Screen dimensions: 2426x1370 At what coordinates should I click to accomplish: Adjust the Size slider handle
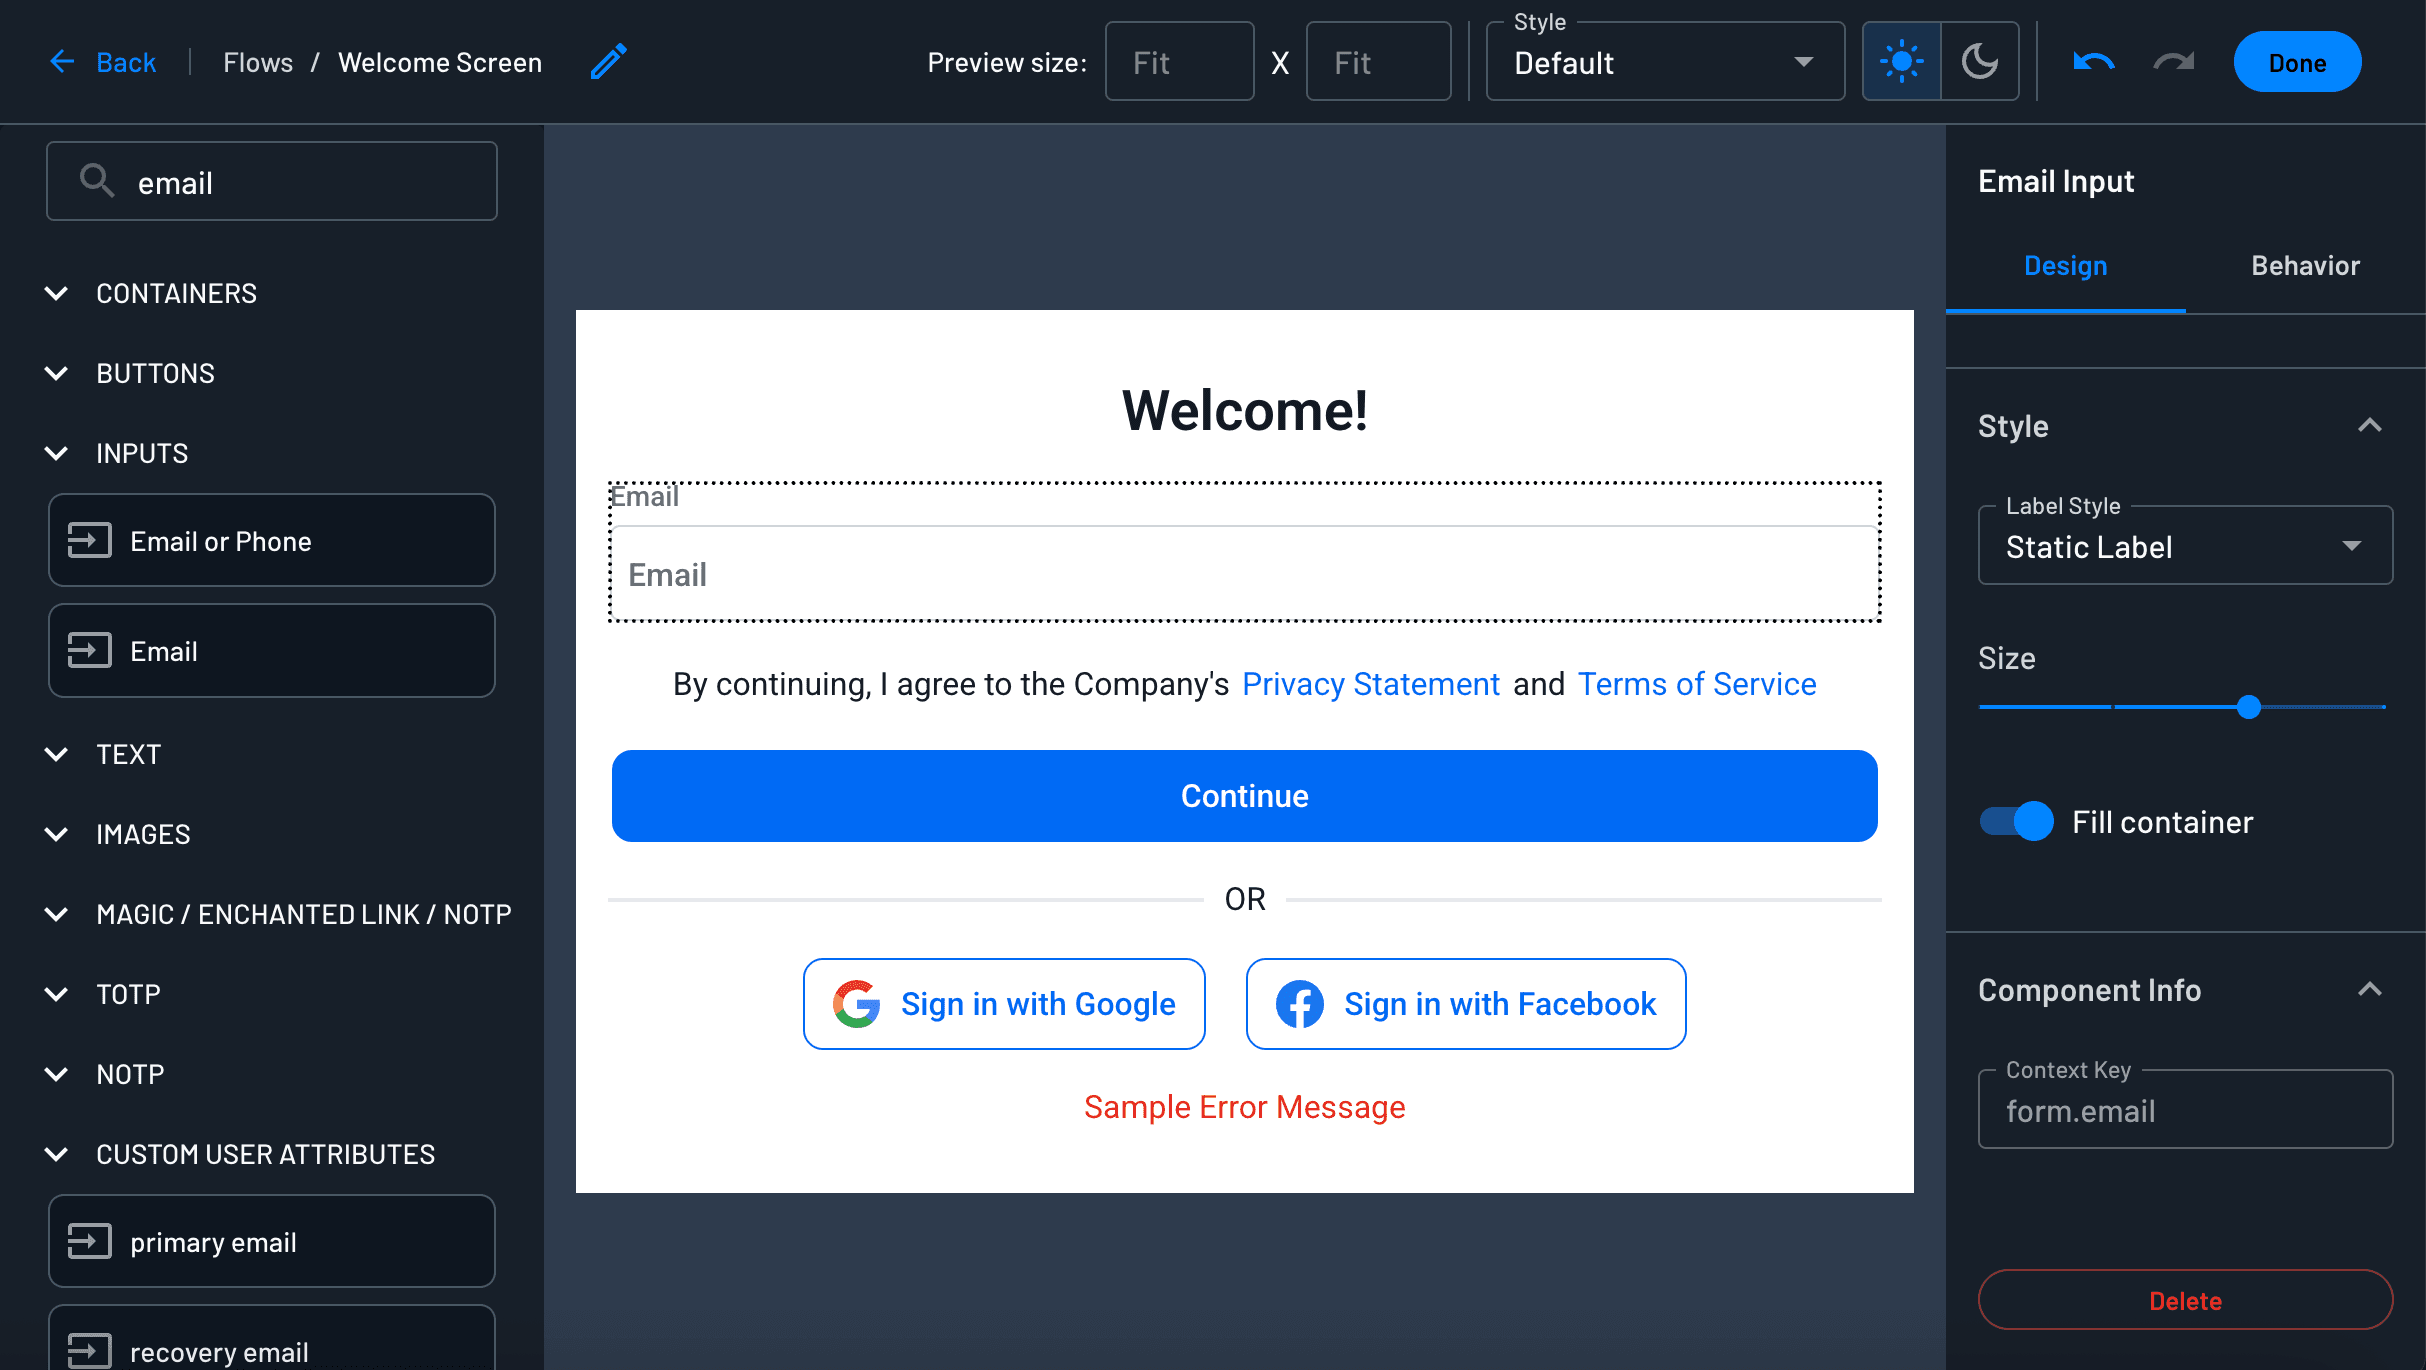(x=2249, y=707)
